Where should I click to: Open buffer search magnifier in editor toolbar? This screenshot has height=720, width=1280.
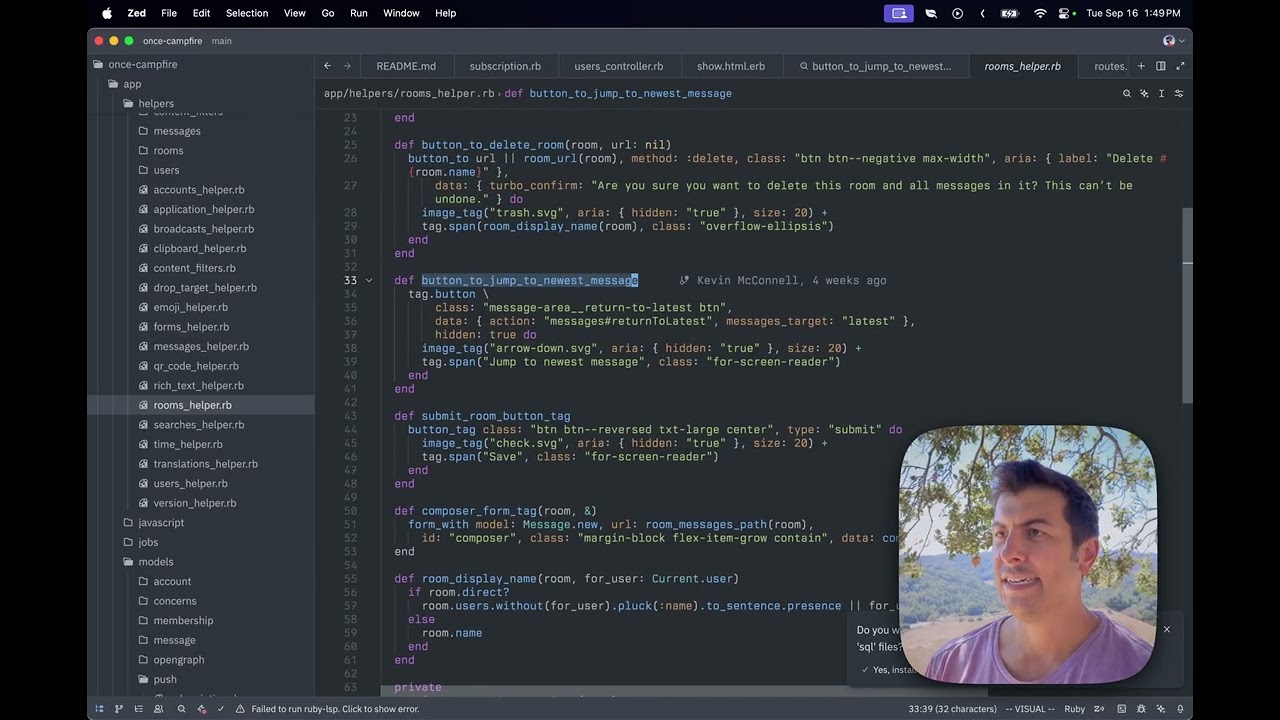point(1126,93)
